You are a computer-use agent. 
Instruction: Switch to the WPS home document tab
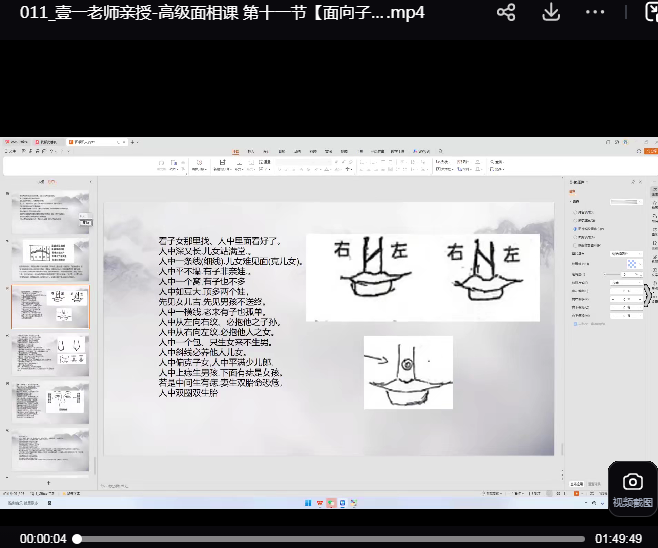point(16,142)
